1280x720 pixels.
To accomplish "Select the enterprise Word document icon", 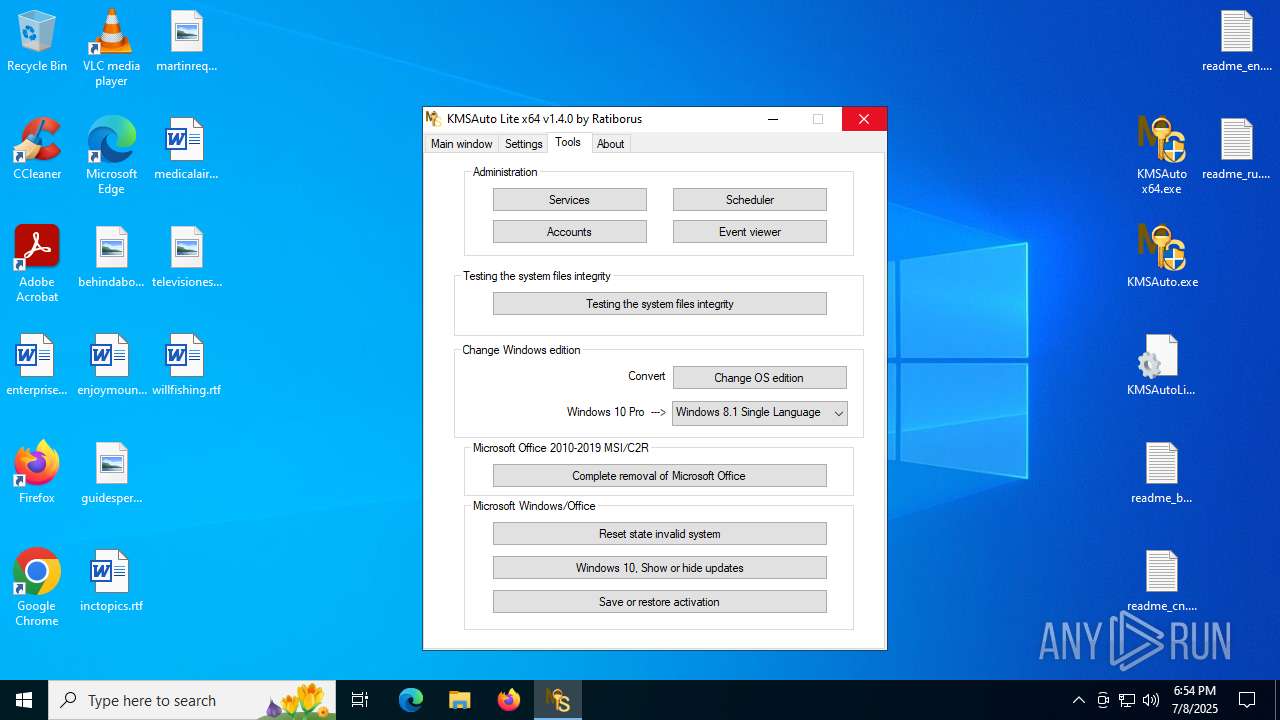I will point(37,366).
